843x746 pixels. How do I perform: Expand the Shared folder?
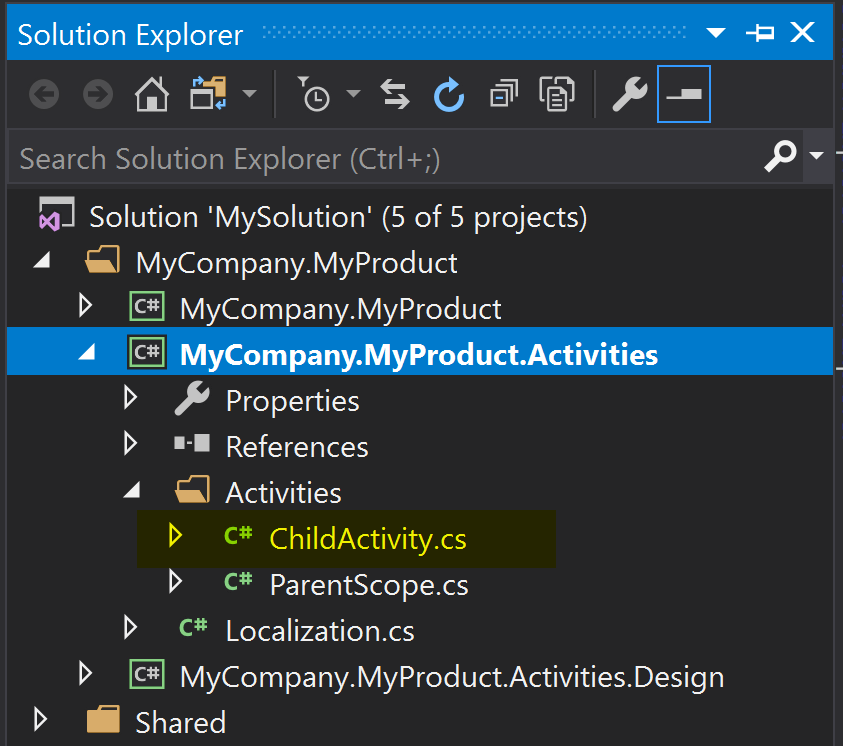[41, 720]
